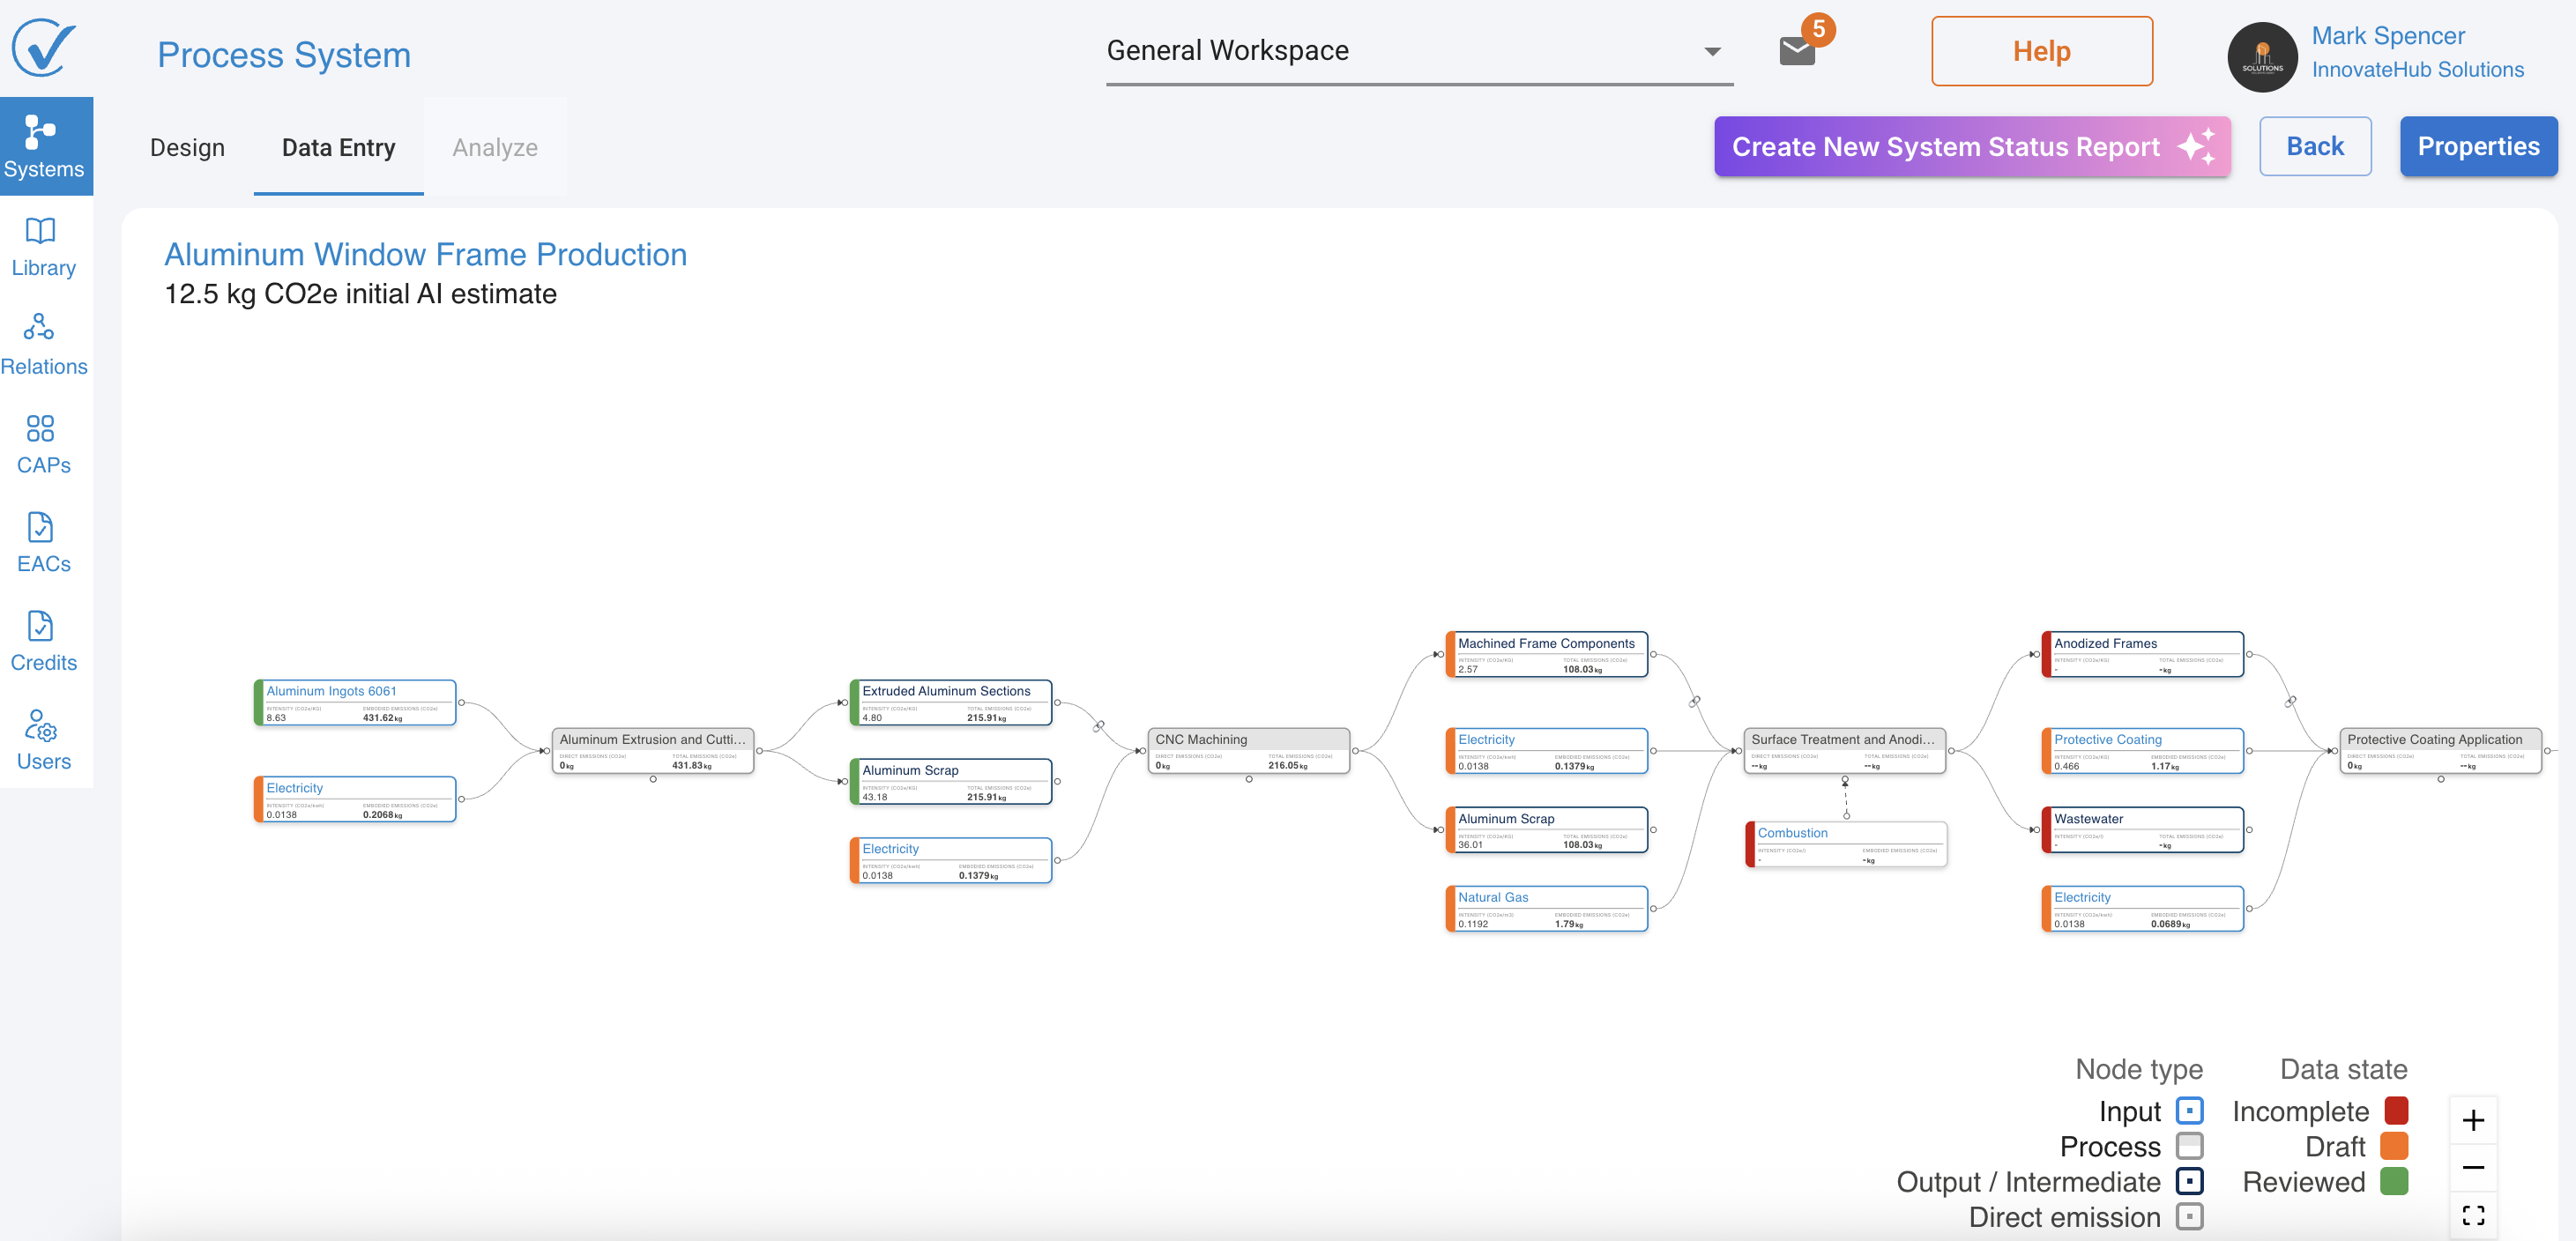Click Create New System Status Report
The image size is (2576, 1241).
coord(1972,147)
